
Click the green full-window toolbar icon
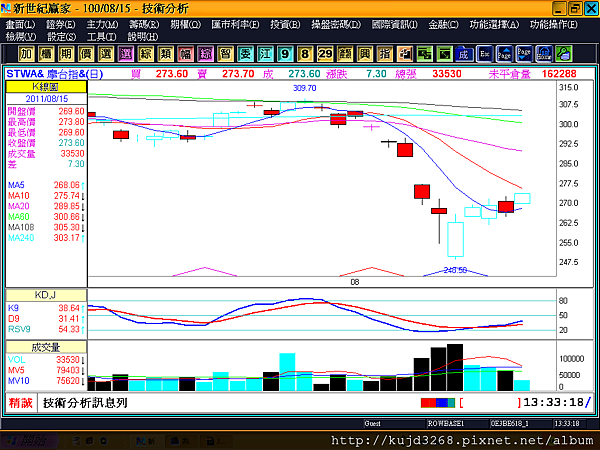point(445,54)
